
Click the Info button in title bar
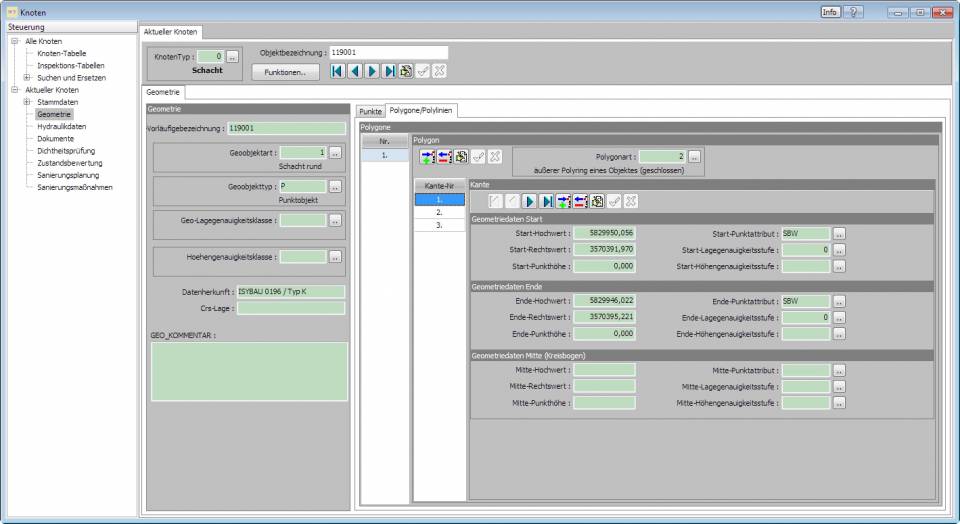point(830,12)
